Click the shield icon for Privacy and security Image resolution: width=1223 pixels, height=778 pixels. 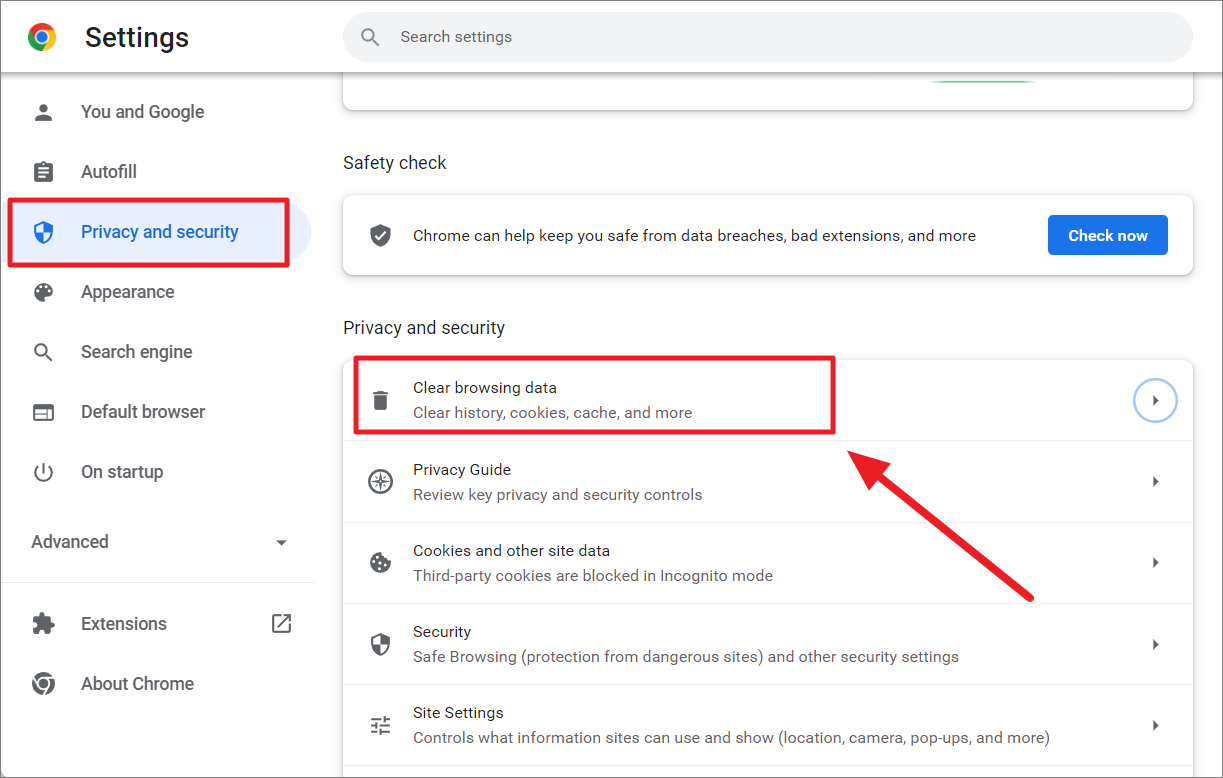[x=43, y=232]
